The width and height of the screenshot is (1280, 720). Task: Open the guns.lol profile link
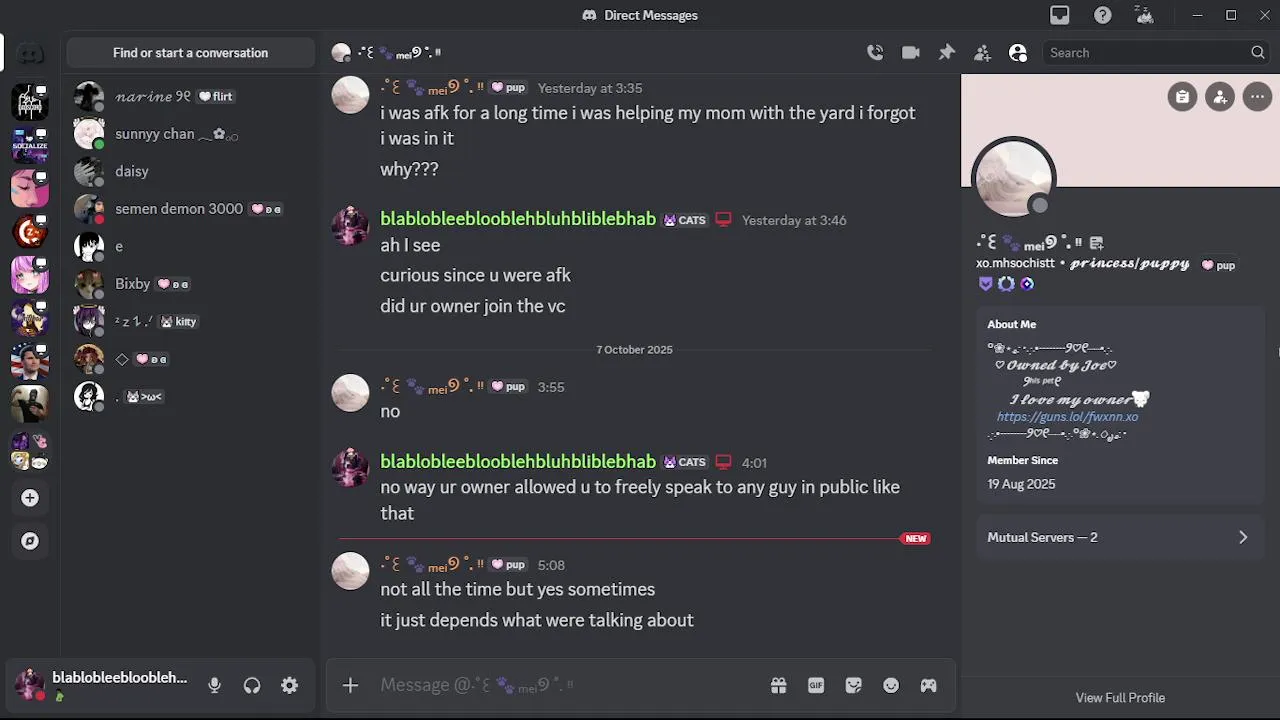[x=1067, y=417]
